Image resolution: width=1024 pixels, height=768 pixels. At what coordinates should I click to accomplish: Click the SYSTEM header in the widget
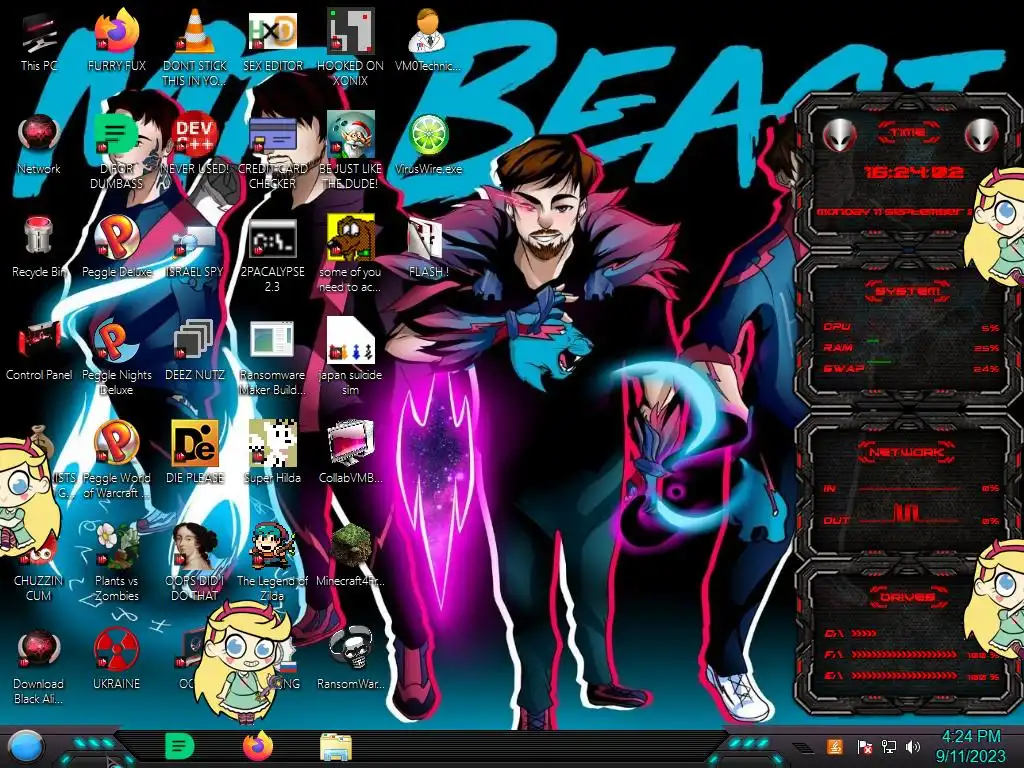click(x=908, y=291)
